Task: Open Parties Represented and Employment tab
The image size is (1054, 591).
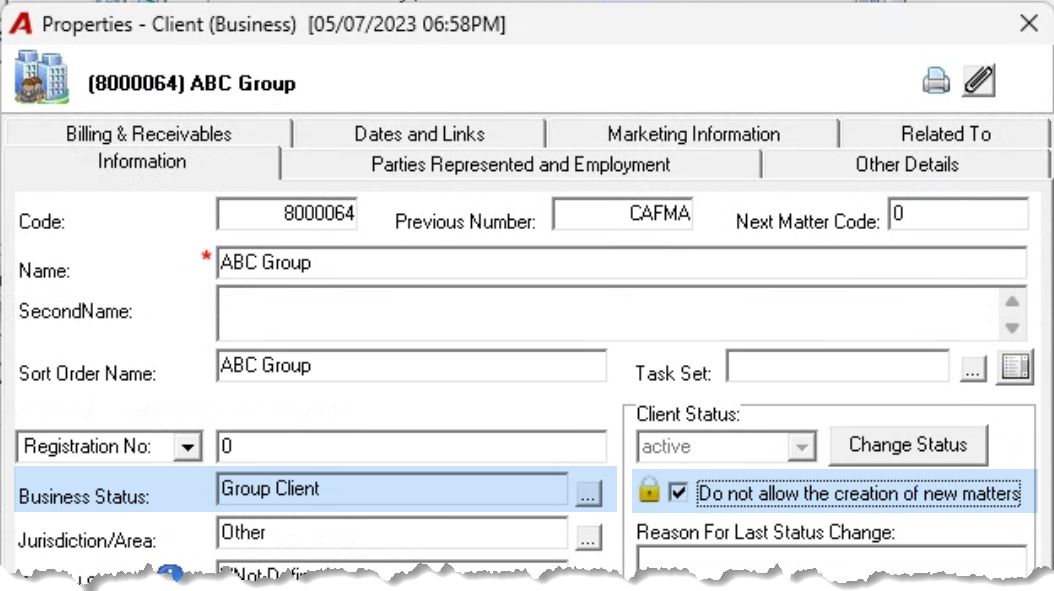Action: click(521, 164)
